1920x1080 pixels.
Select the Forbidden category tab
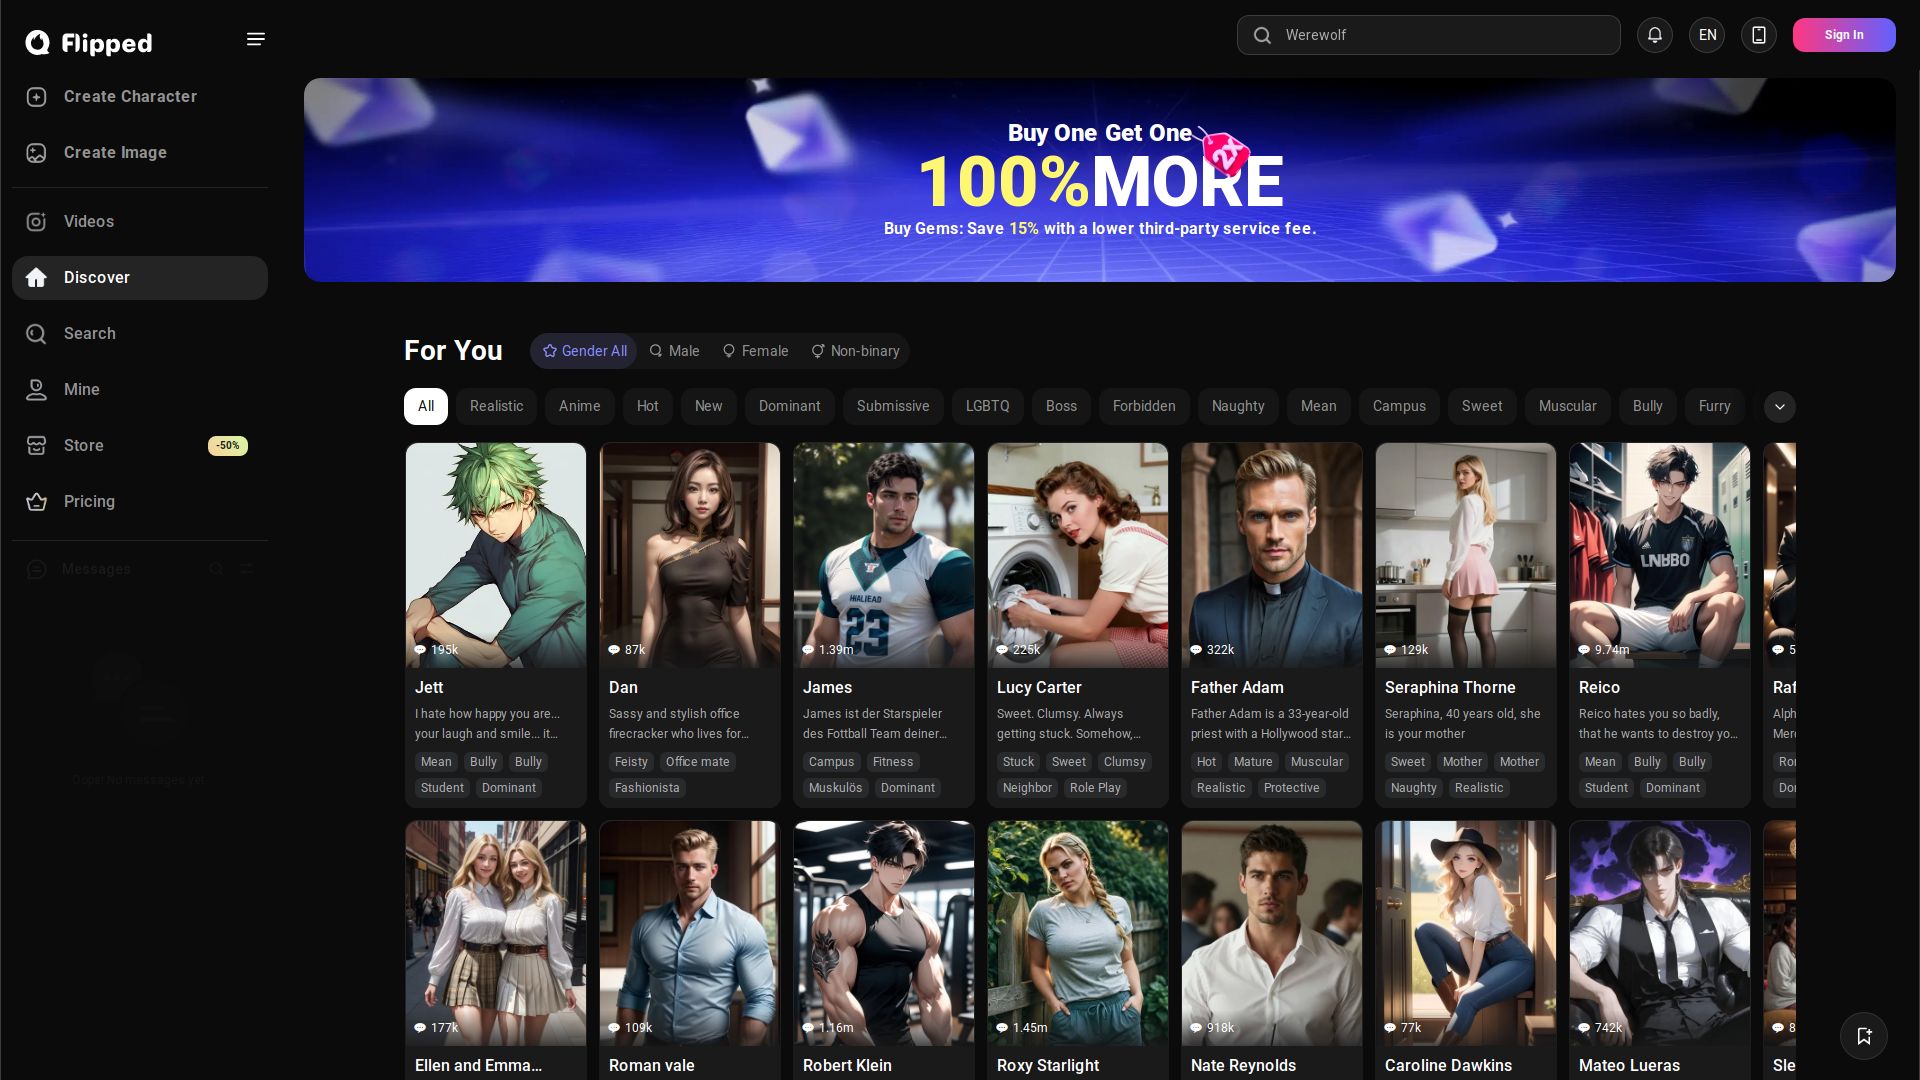[x=1144, y=407]
